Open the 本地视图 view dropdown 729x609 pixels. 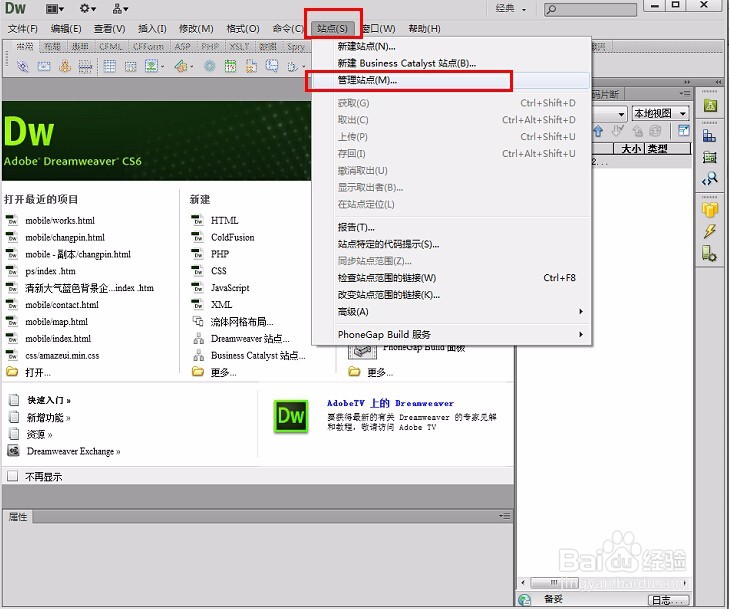(x=660, y=113)
